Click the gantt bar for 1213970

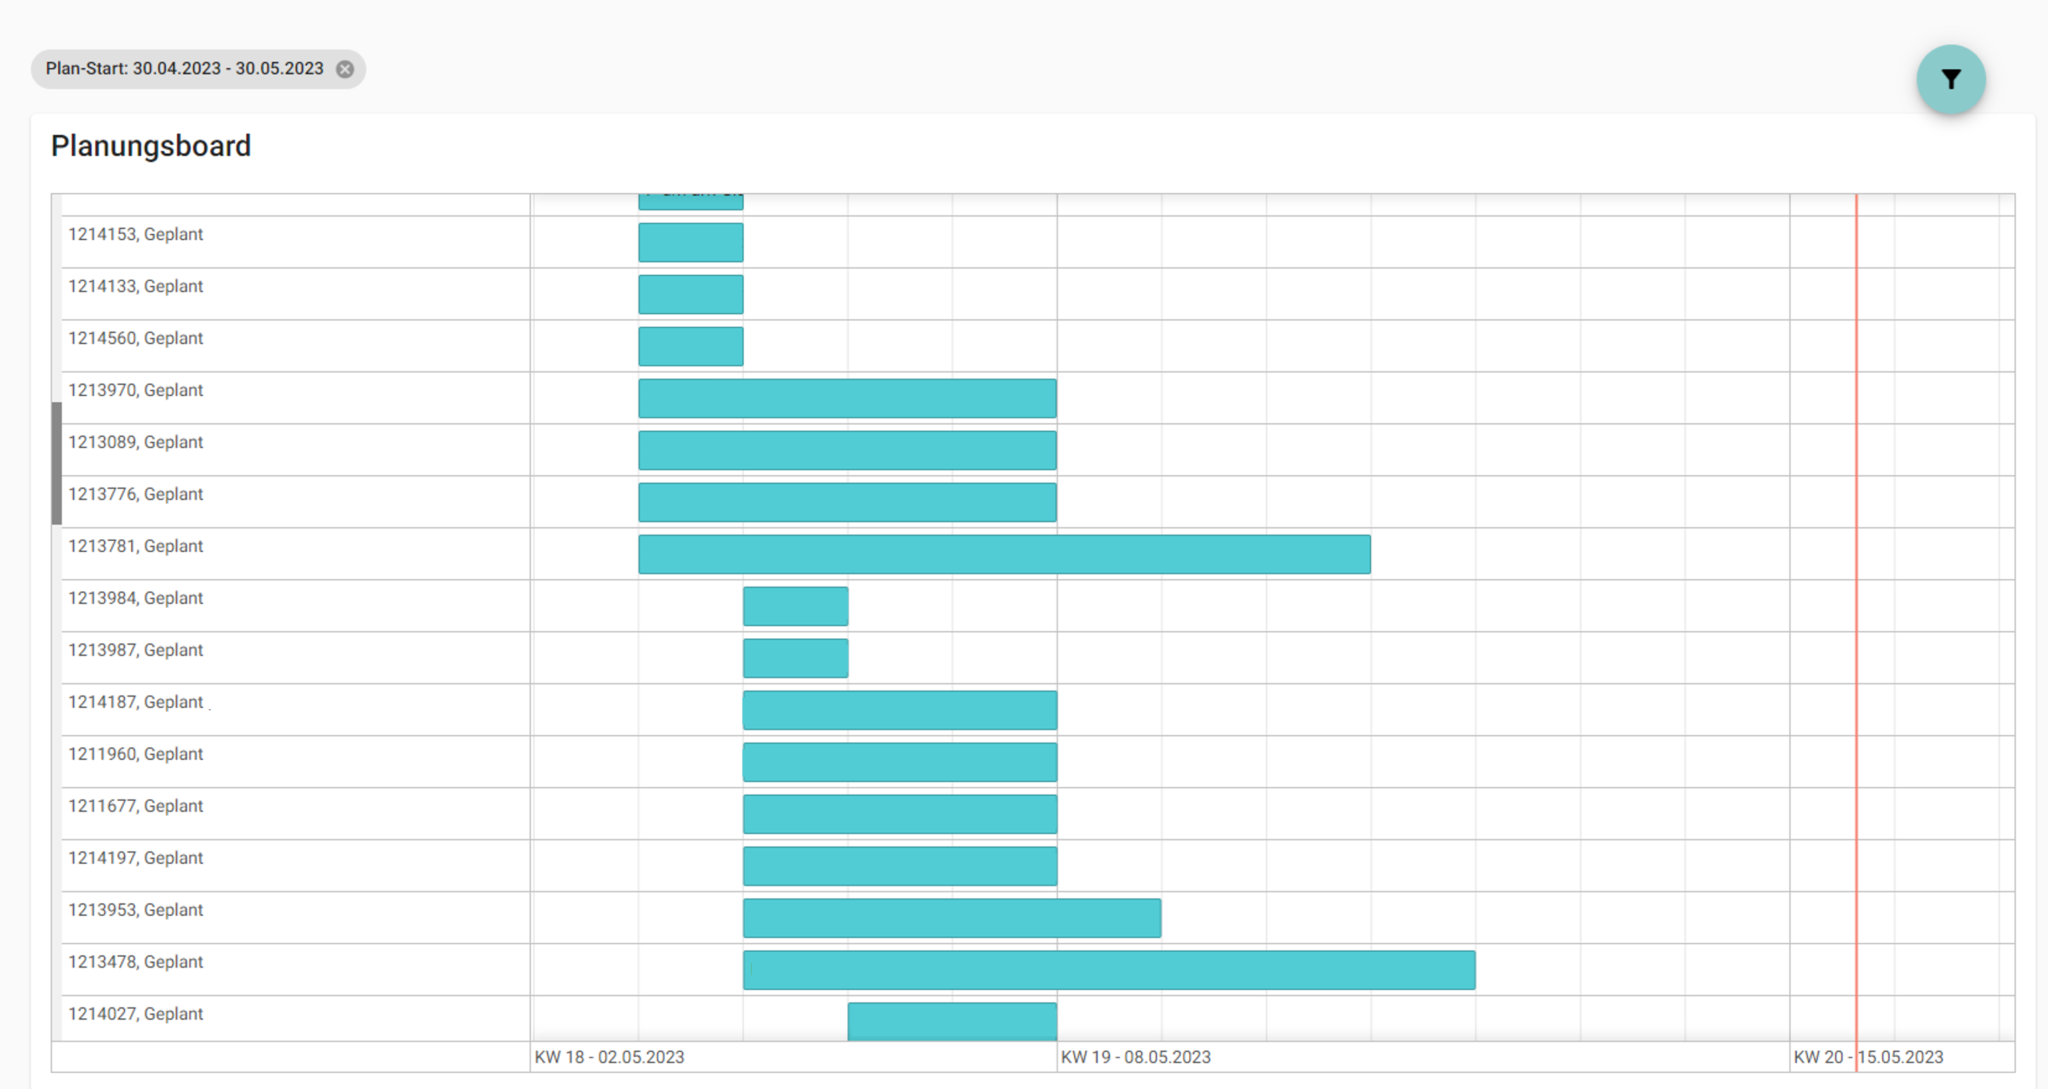847,398
